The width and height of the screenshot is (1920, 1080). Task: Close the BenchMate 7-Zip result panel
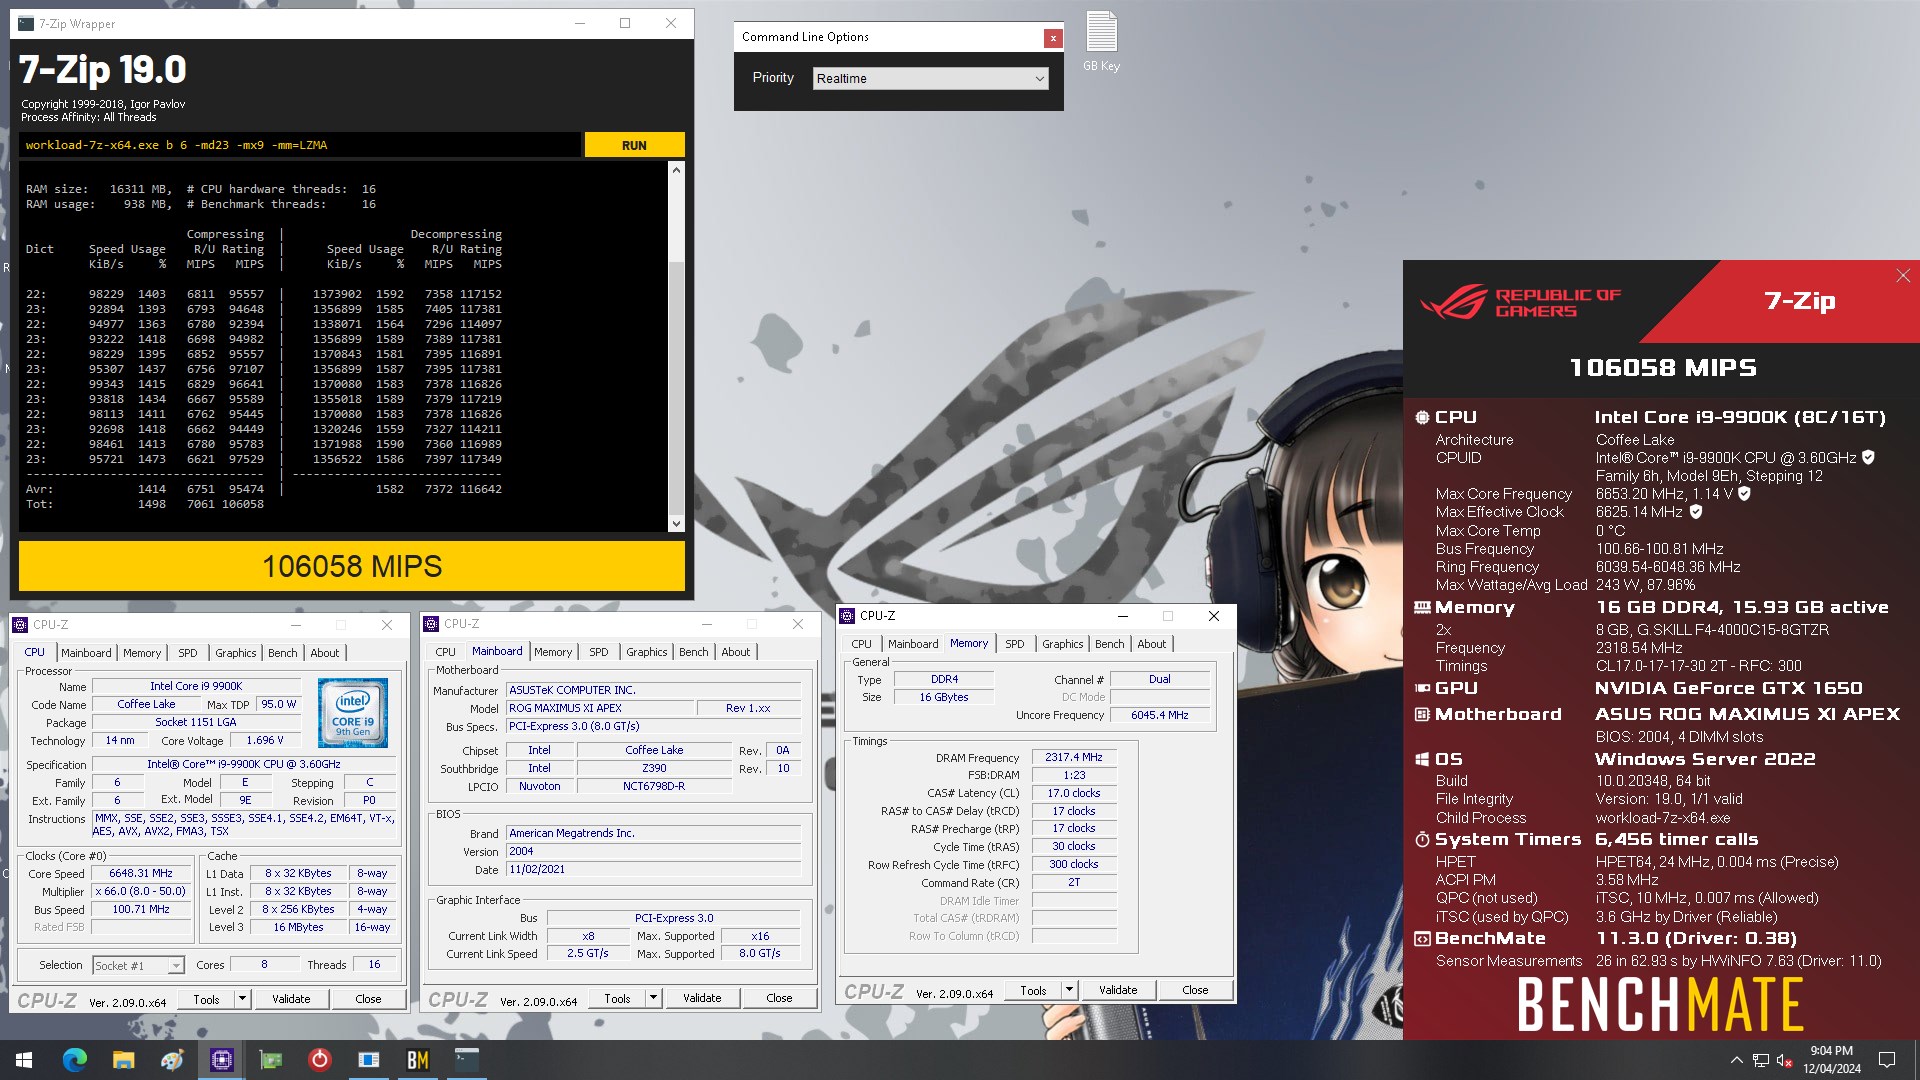1902,276
